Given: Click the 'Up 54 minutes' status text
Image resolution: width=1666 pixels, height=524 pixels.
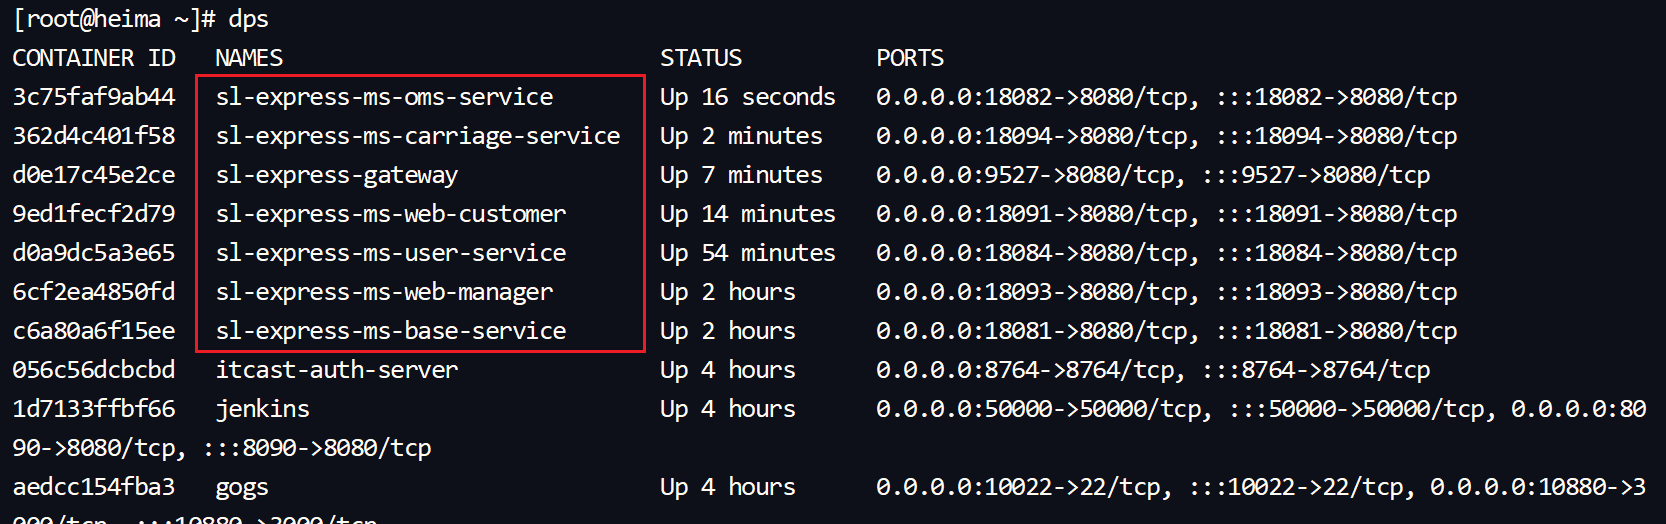Looking at the screenshot, I should 748,253.
